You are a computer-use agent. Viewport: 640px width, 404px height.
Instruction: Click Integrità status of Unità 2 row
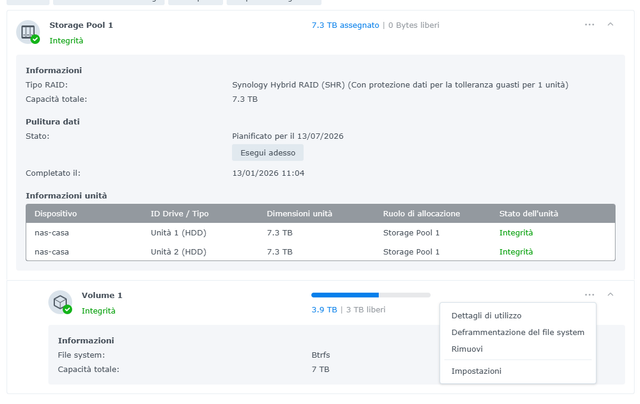[516, 252]
